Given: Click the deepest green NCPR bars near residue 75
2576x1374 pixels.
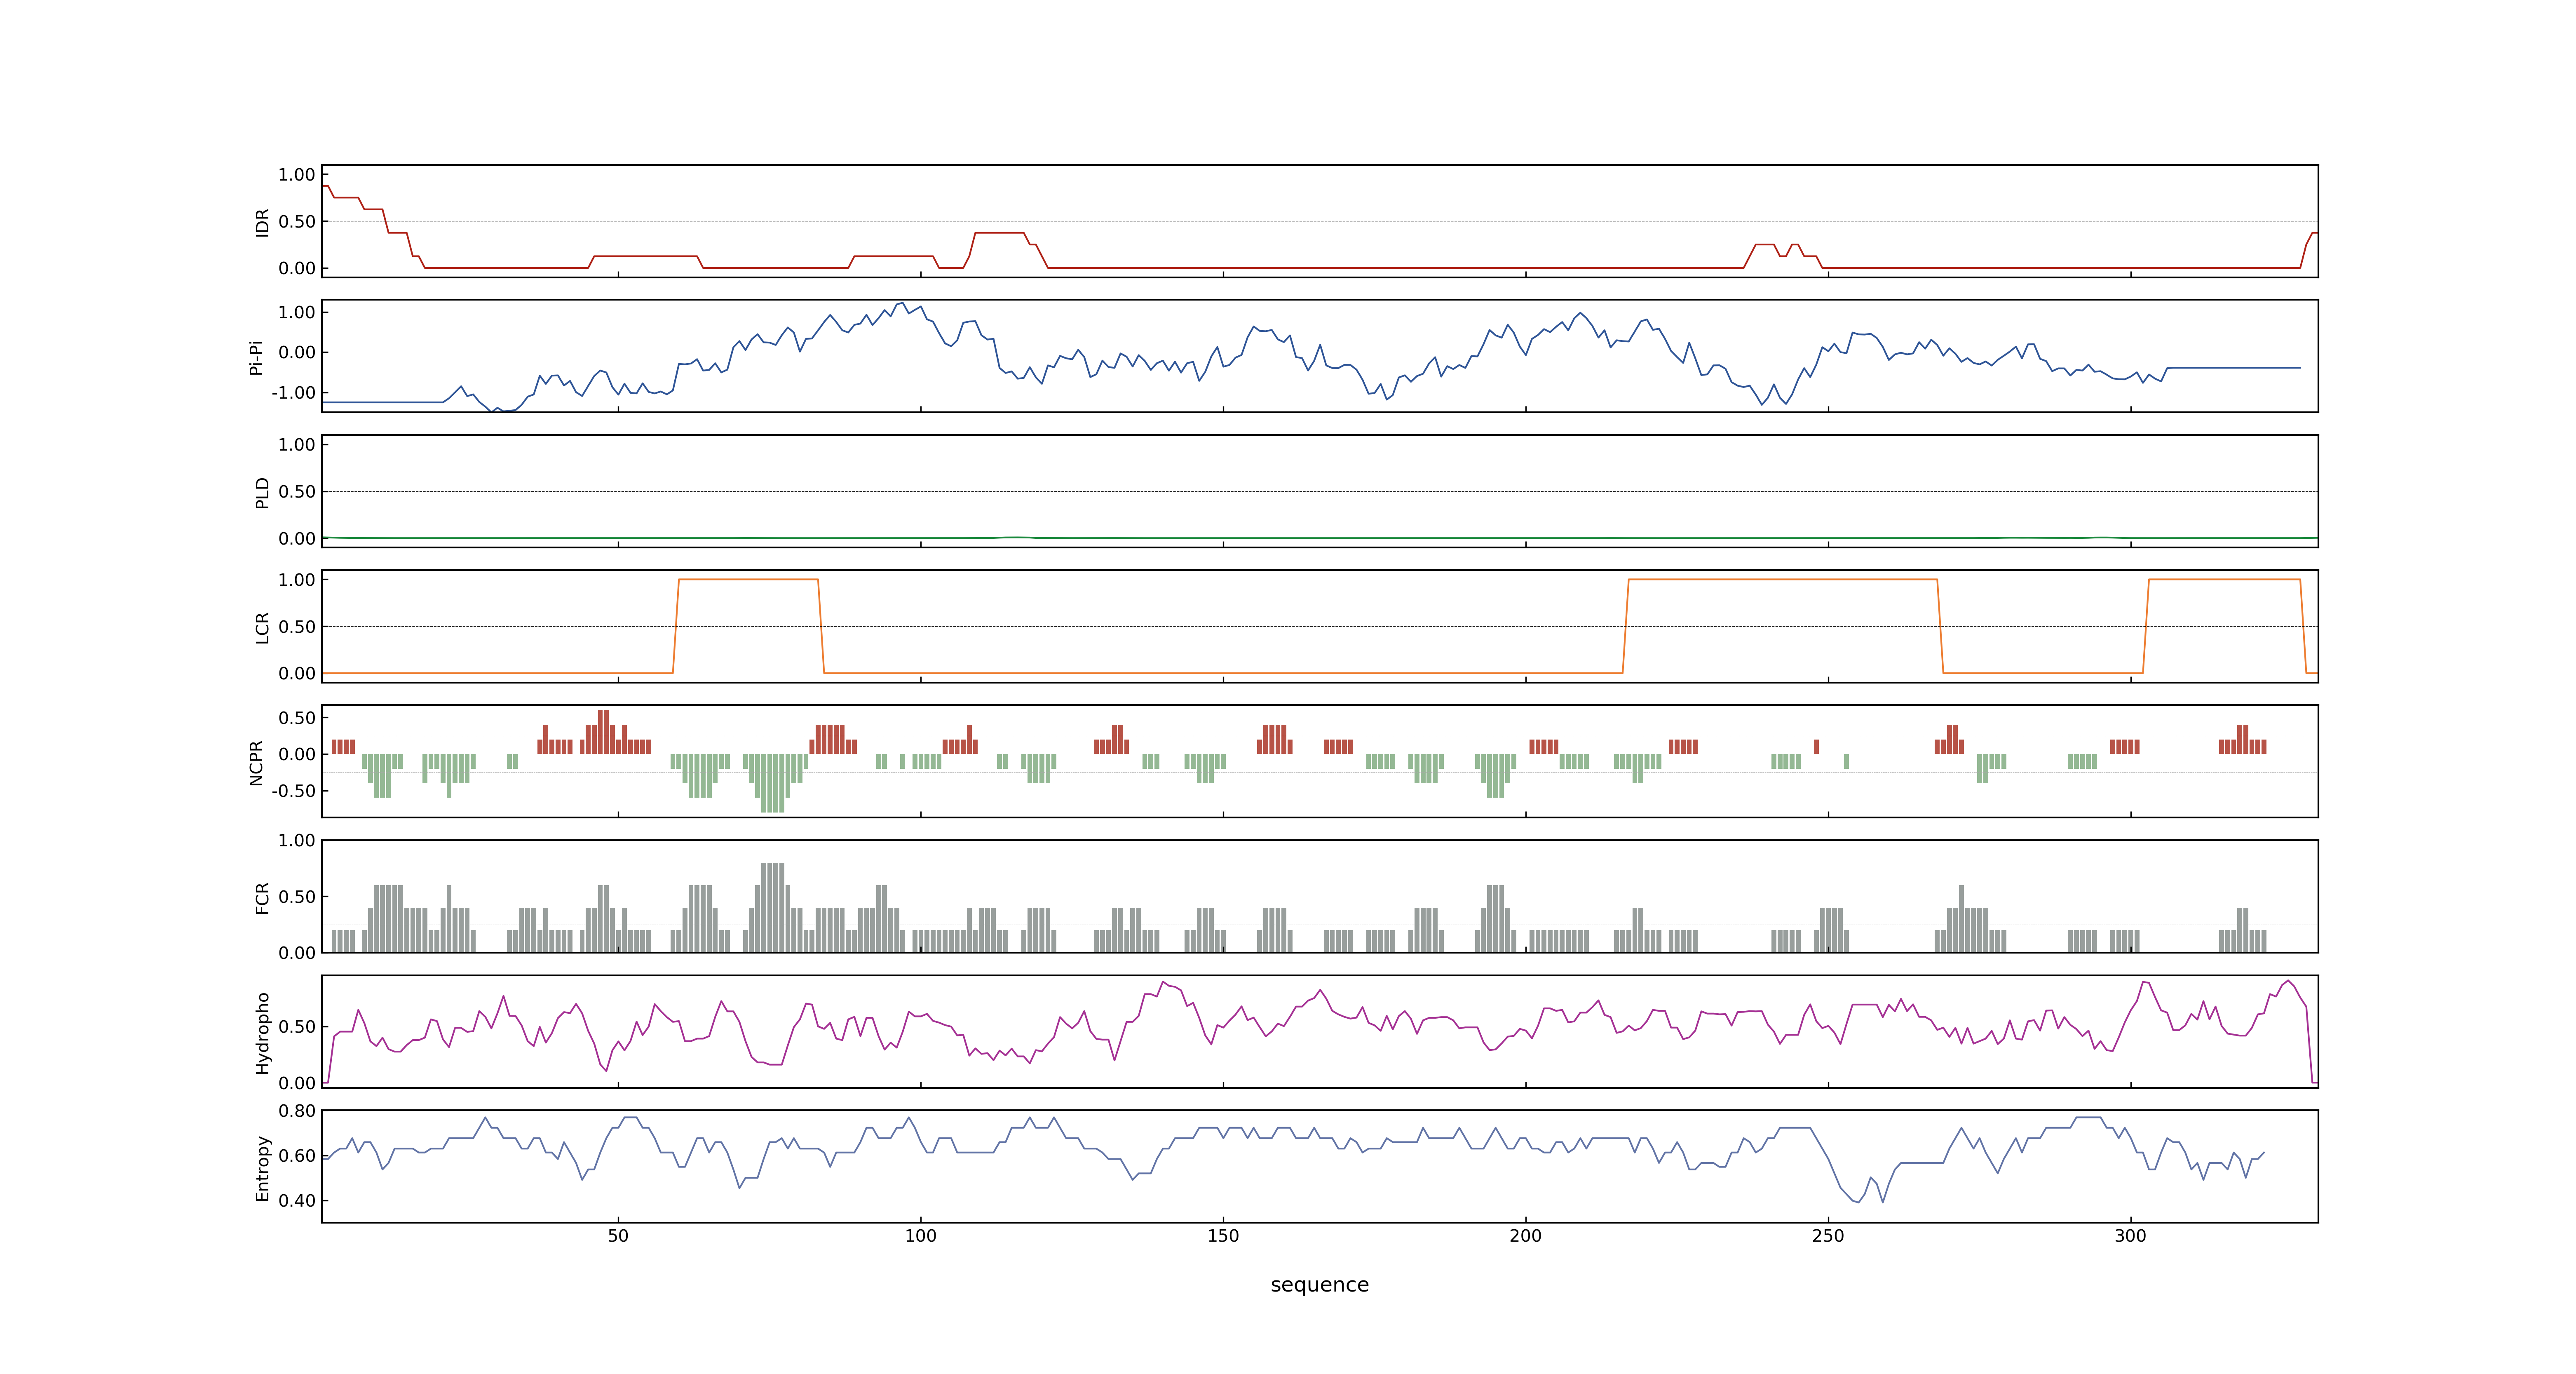Looking at the screenshot, I should (x=772, y=783).
